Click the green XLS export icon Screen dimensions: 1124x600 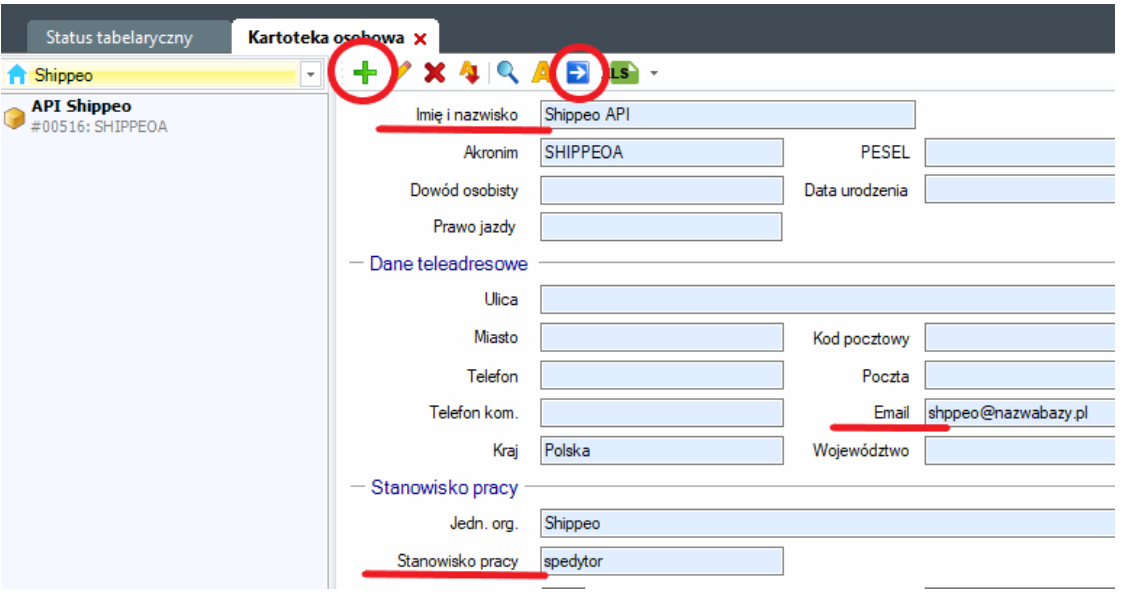pyautogui.click(x=624, y=73)
